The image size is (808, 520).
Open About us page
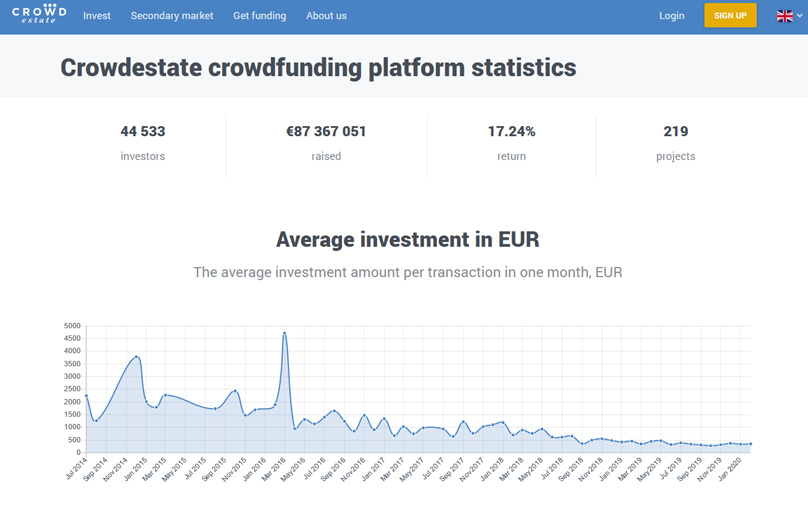[x=326, y=15]
